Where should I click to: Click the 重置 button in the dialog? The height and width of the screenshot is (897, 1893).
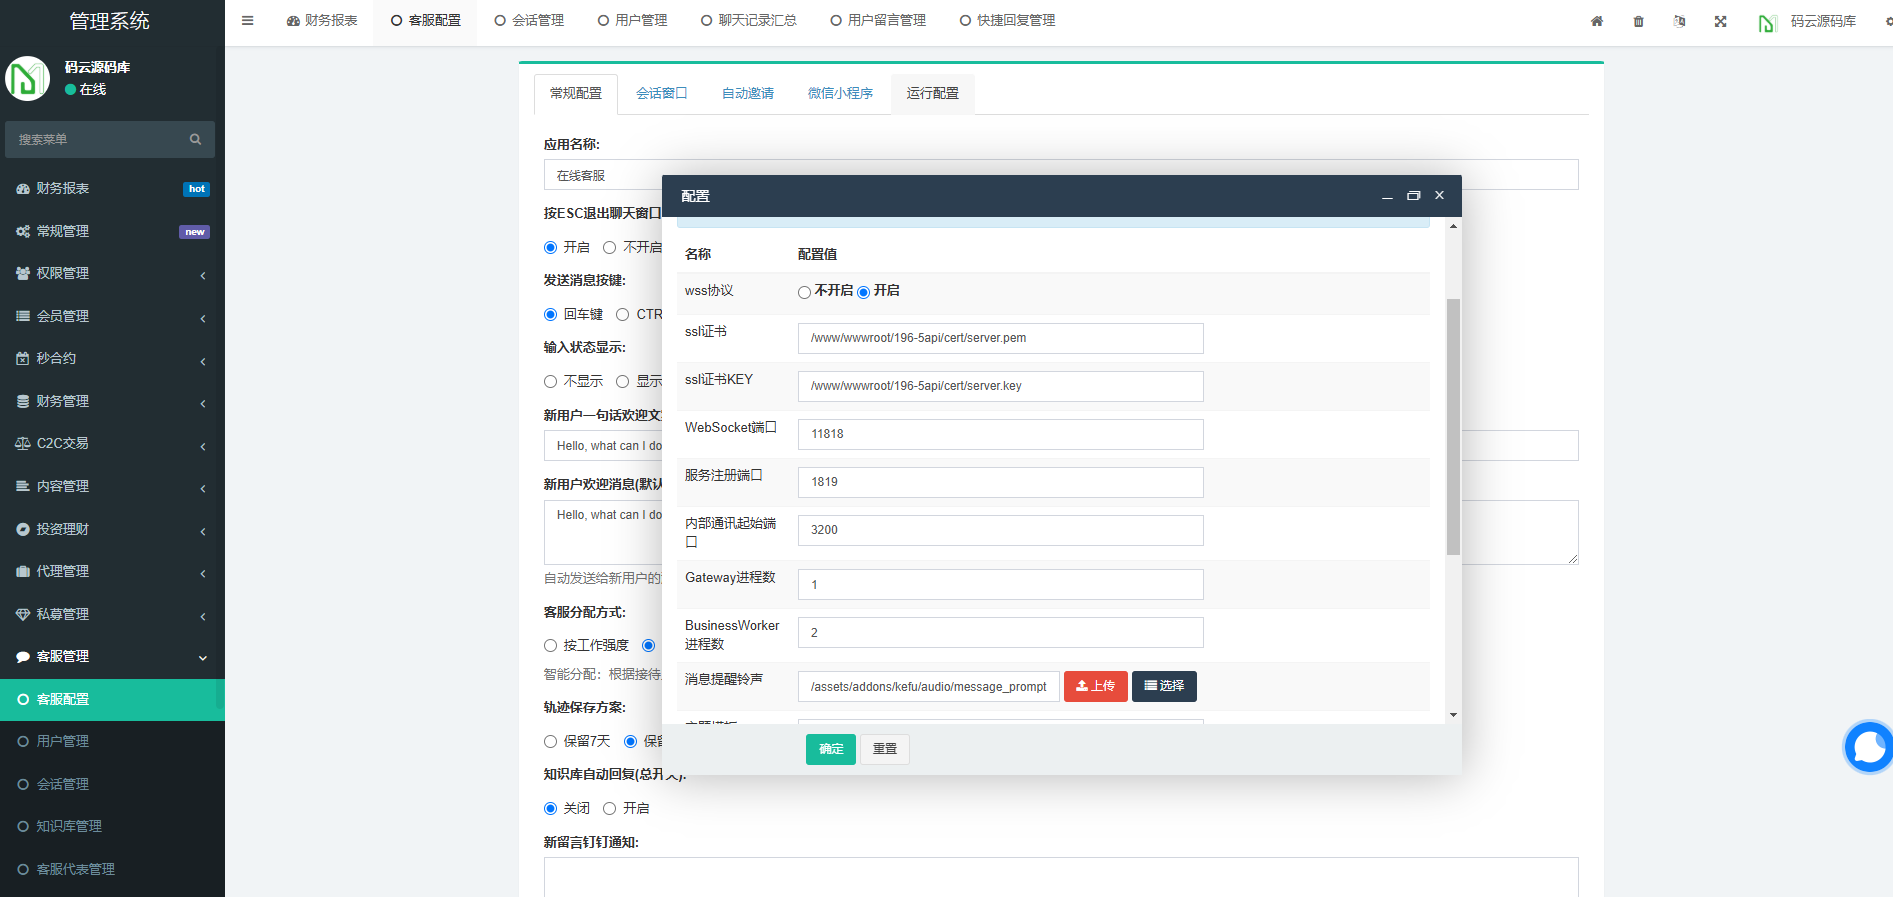click(884, 749)
